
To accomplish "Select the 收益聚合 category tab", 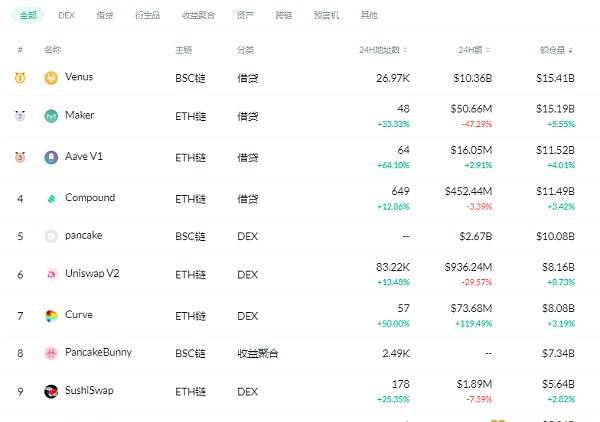I will [x=198, y=15].
